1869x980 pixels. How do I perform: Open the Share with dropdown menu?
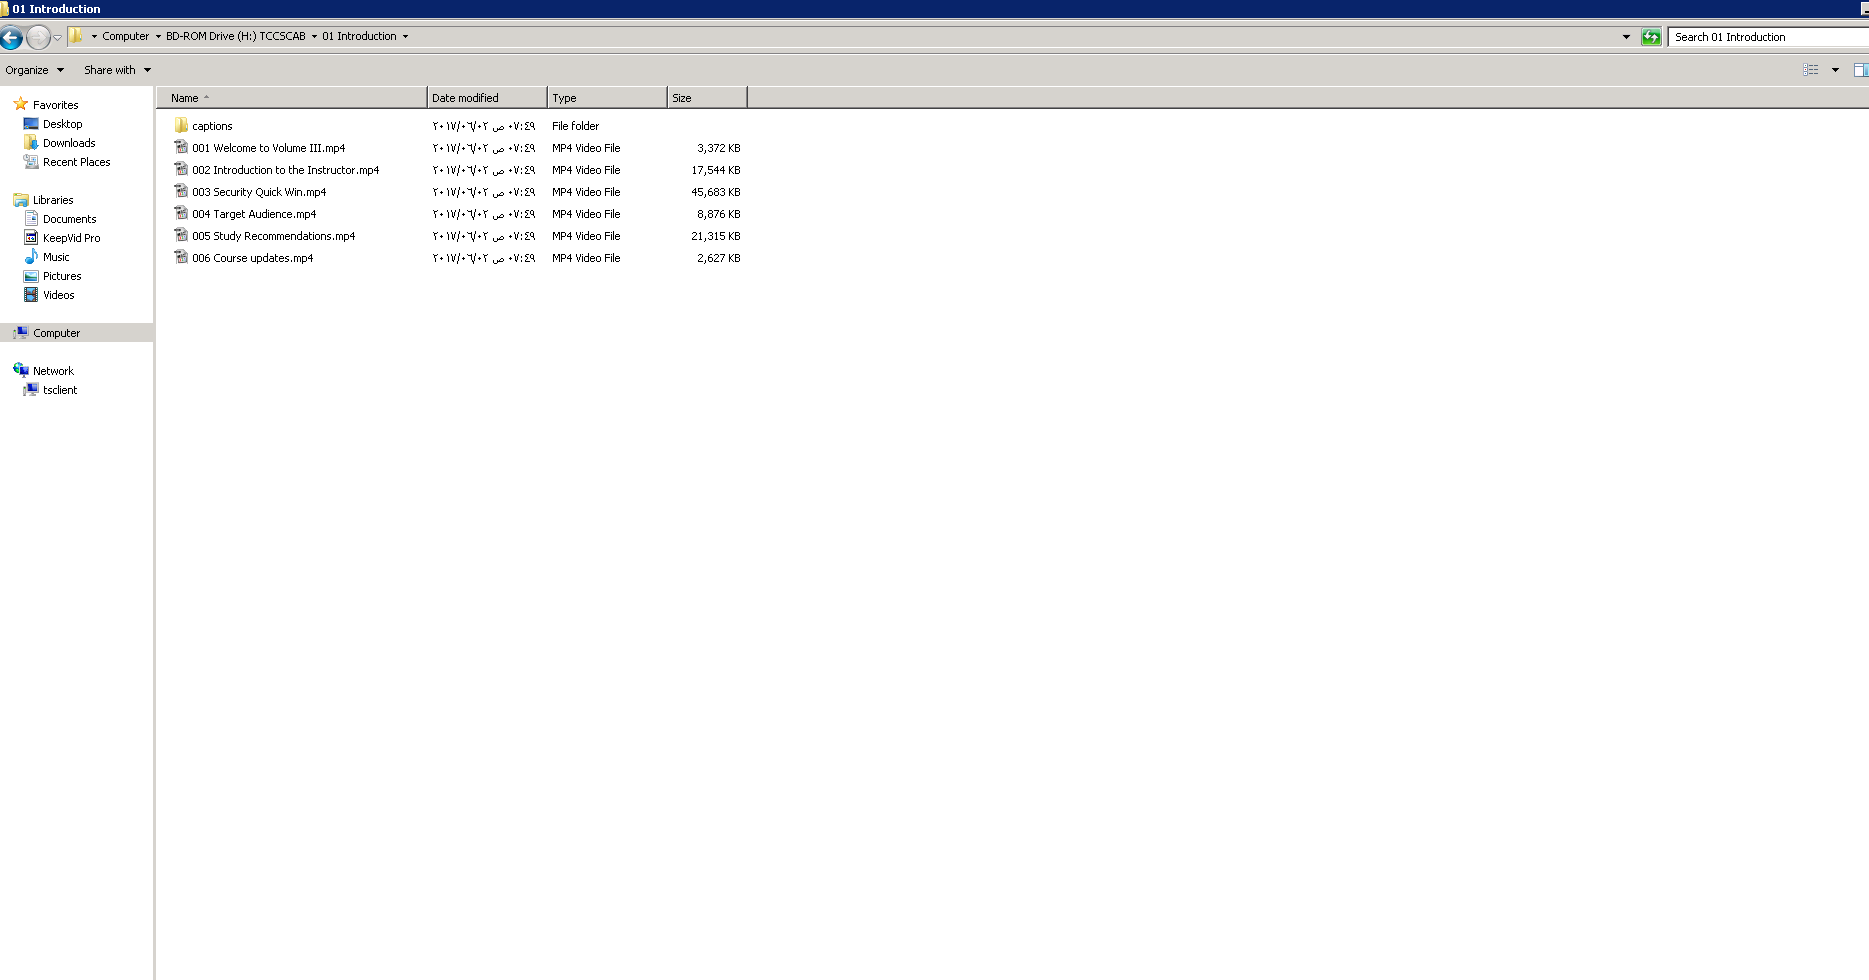[x=117, y=70]
